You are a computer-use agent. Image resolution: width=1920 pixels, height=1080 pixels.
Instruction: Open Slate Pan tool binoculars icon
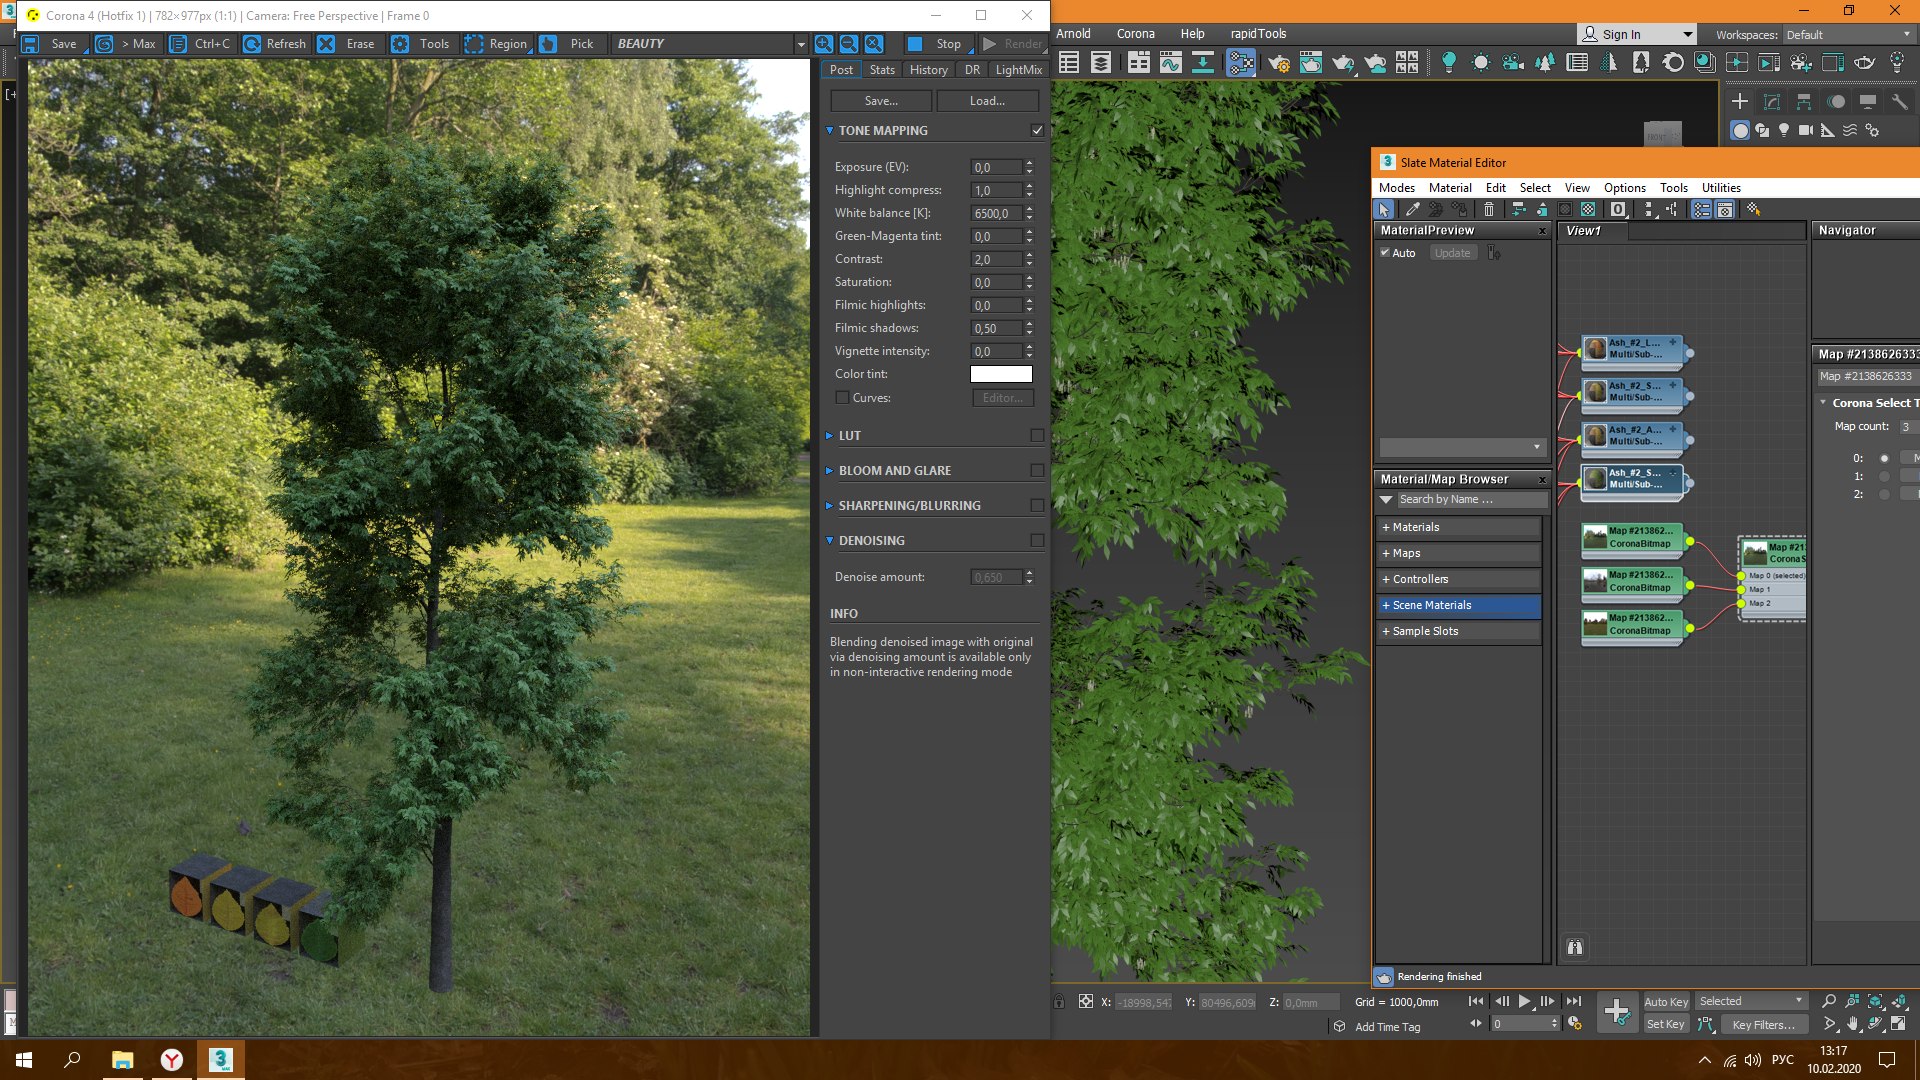point(1575,947)
